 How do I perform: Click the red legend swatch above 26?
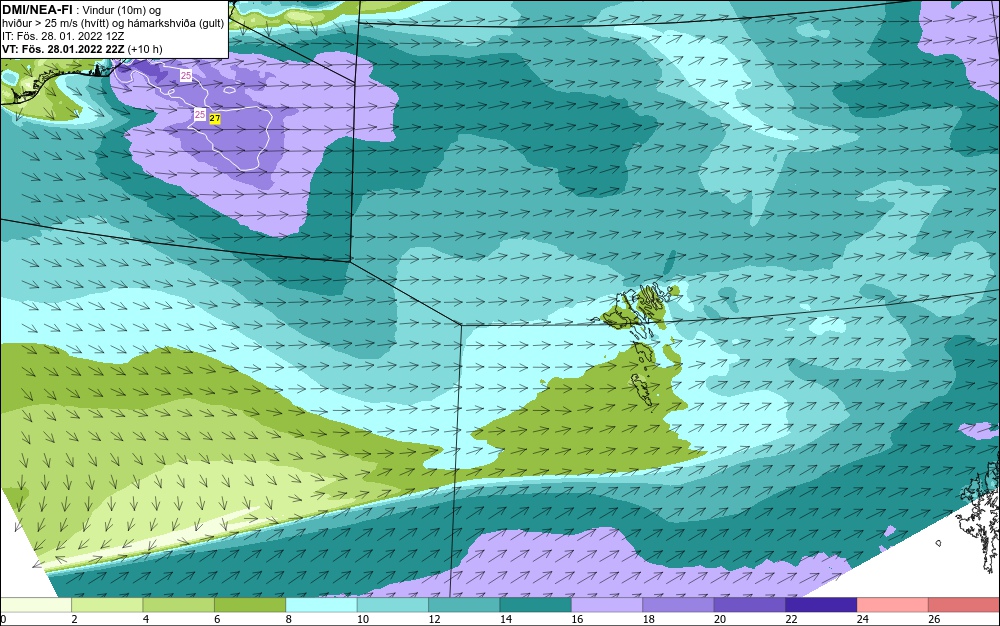coord(964,605)
